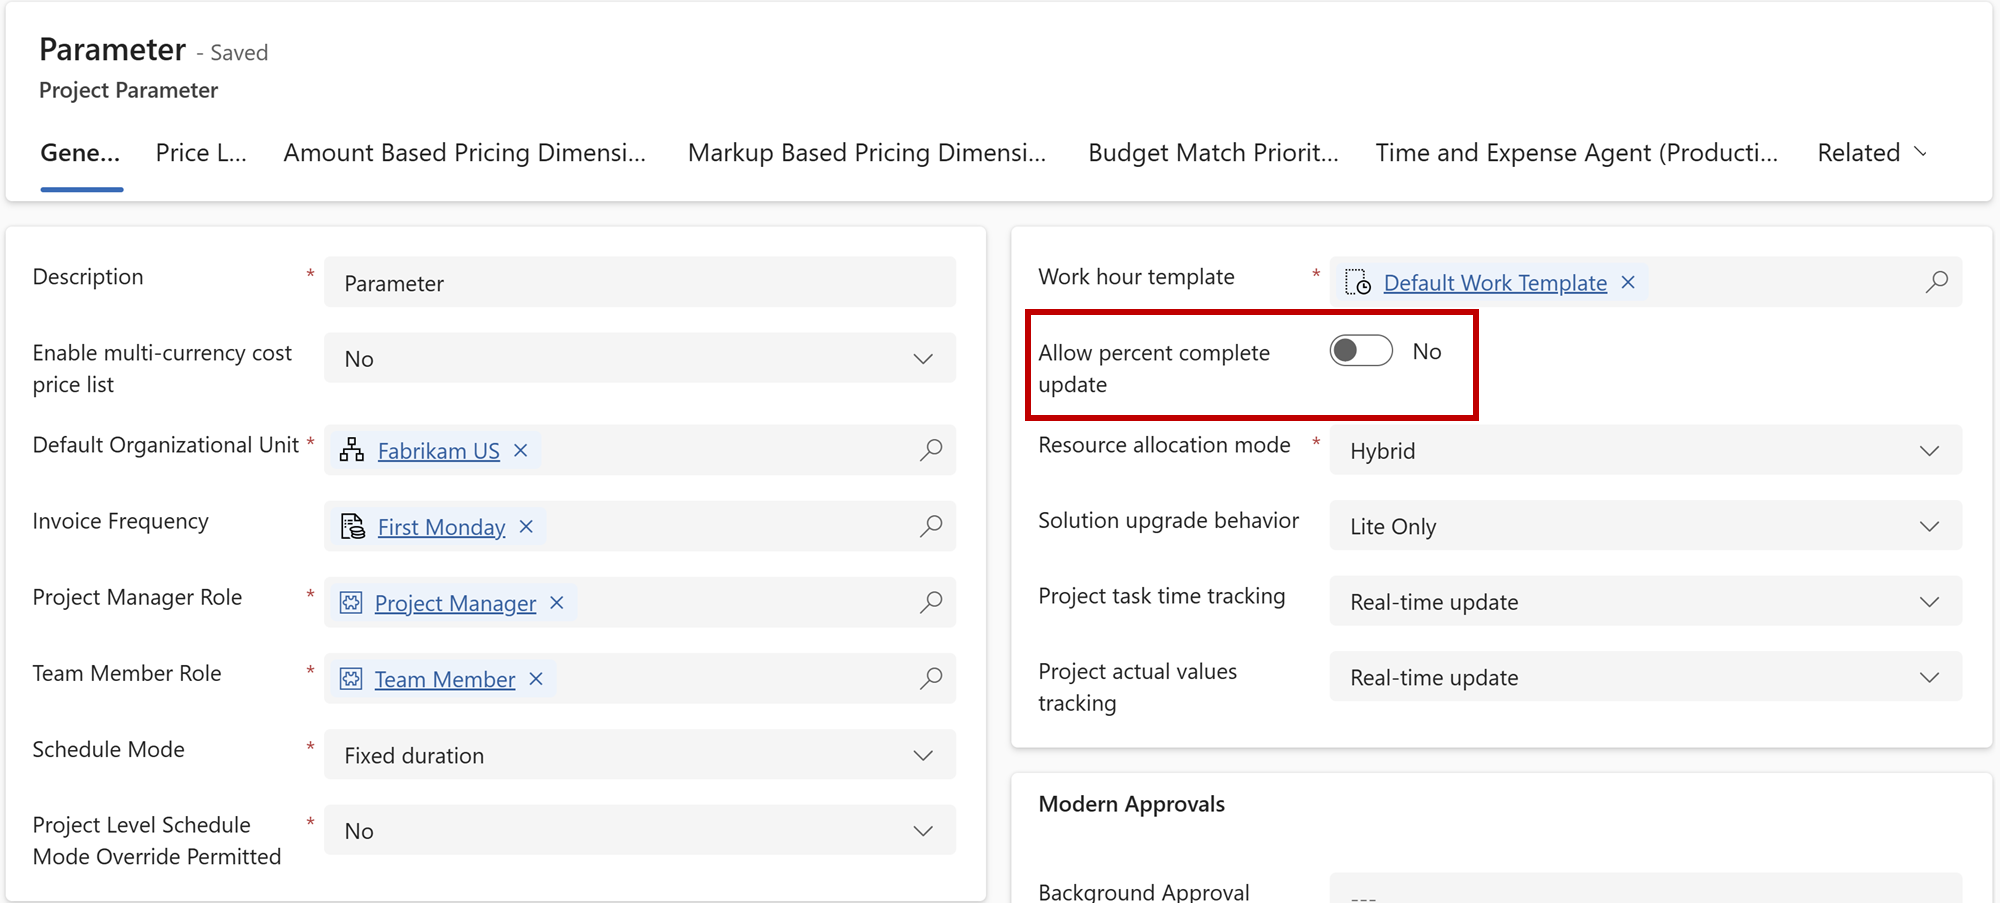Open the search lookup for Invoice Frequency
Image resolution: width=2000 pixels, height=903 pixels.
[931, 526]
